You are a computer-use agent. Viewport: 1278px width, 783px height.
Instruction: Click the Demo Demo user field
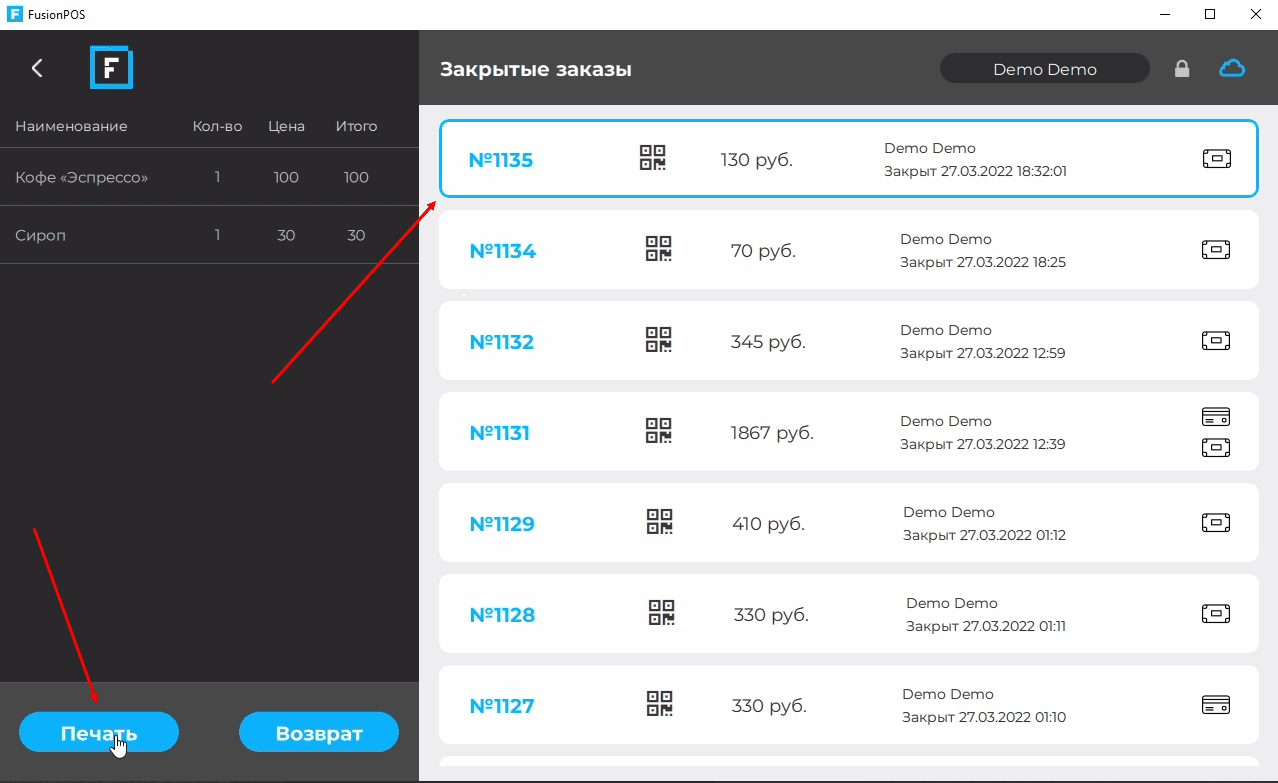pyautogui.click(x=1045, y=69)
